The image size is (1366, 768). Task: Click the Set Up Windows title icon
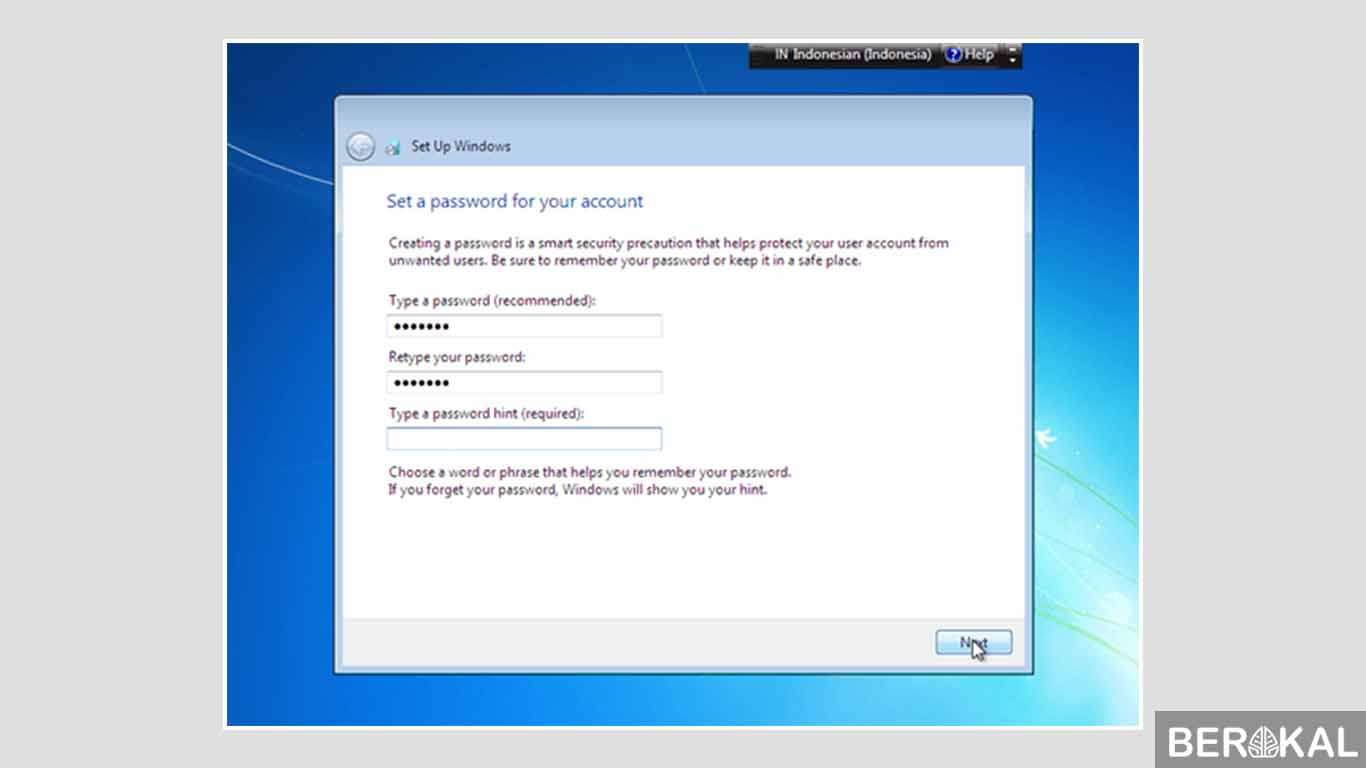tap(393, 147)
